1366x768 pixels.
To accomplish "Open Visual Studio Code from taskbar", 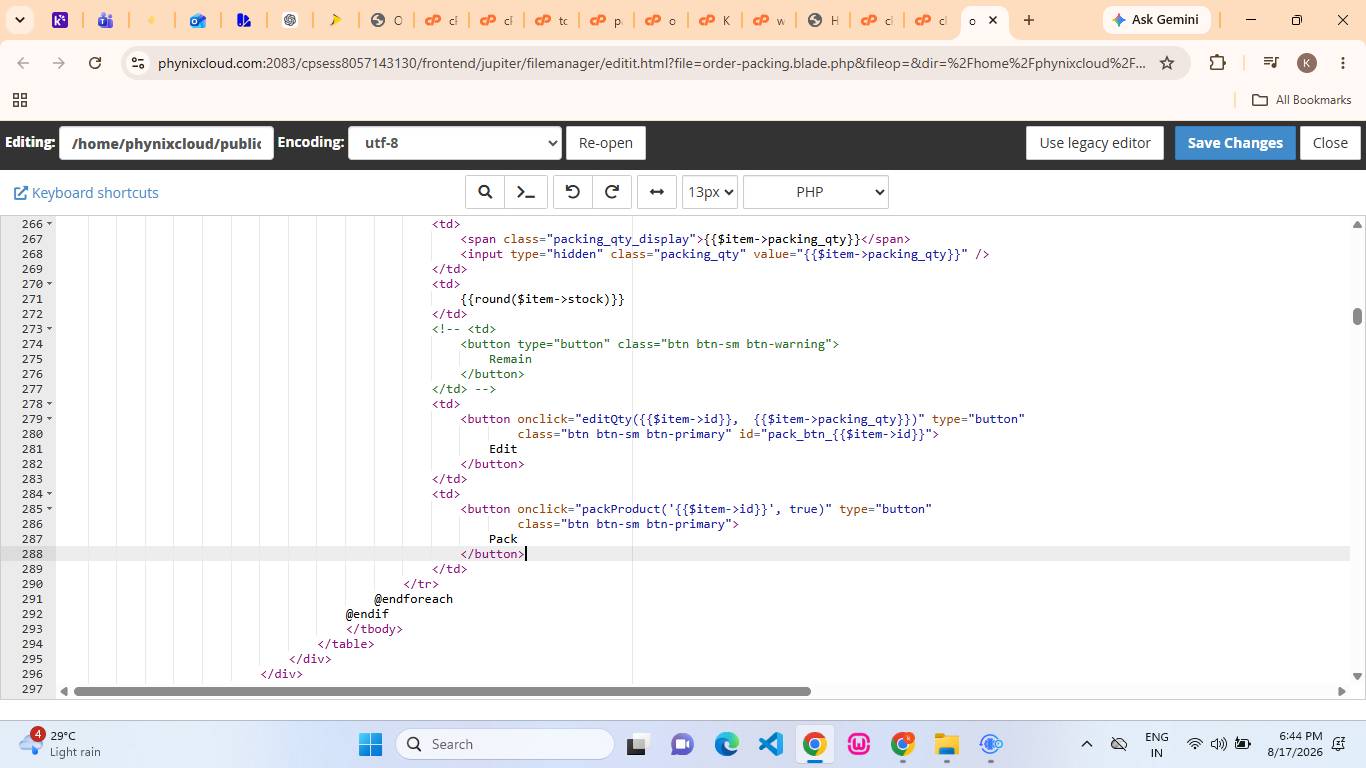I will coord(770,744).
